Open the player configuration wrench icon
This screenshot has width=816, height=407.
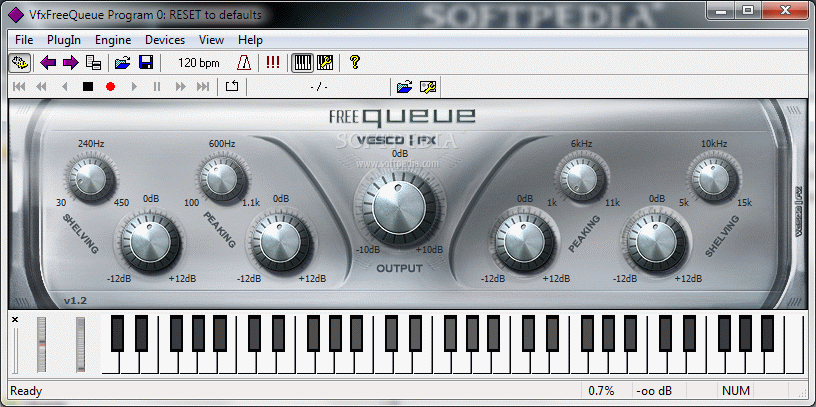tap(428, 87)
